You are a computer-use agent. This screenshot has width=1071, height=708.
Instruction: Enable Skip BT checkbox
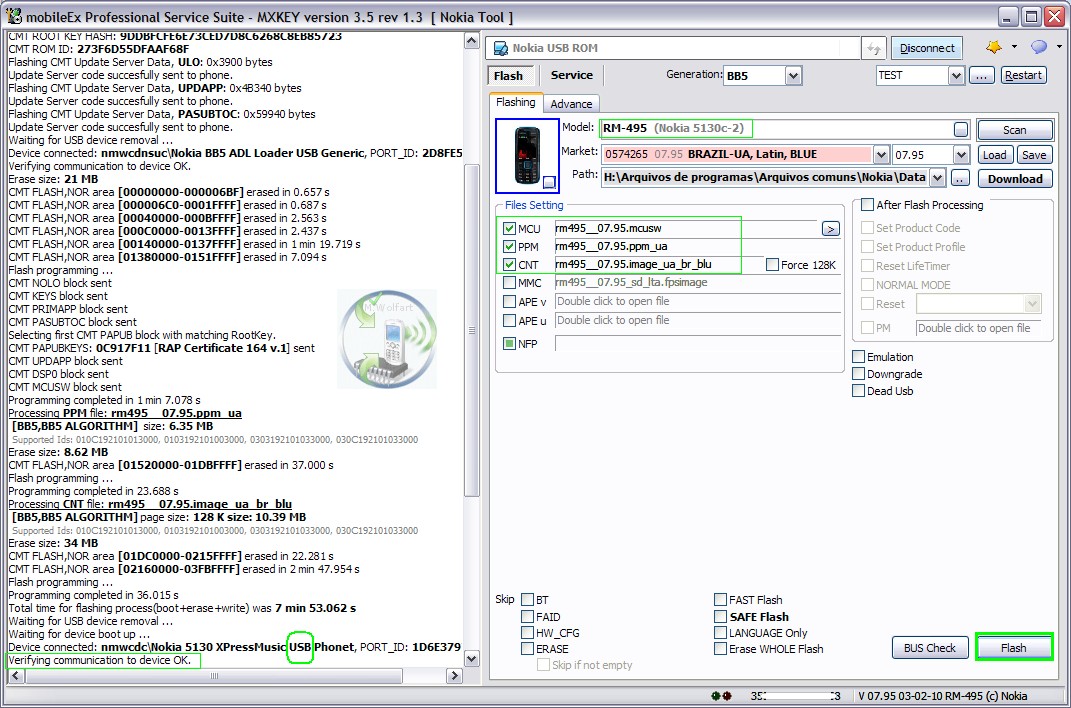pos(527,599)
